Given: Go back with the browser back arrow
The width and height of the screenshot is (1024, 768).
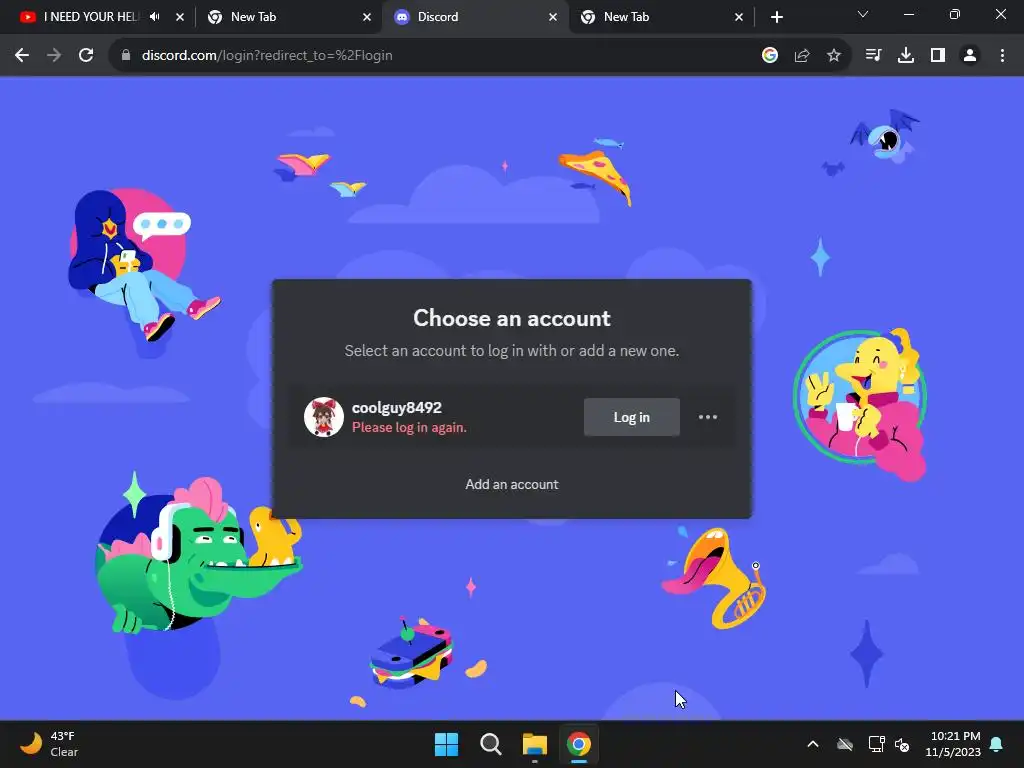Looking at the screenshot, I should [22, 56].
